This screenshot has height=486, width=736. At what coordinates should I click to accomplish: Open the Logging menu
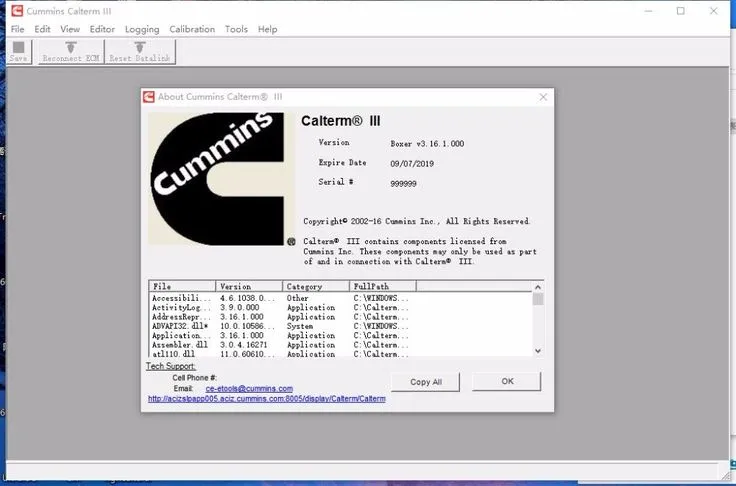(142, 29)
